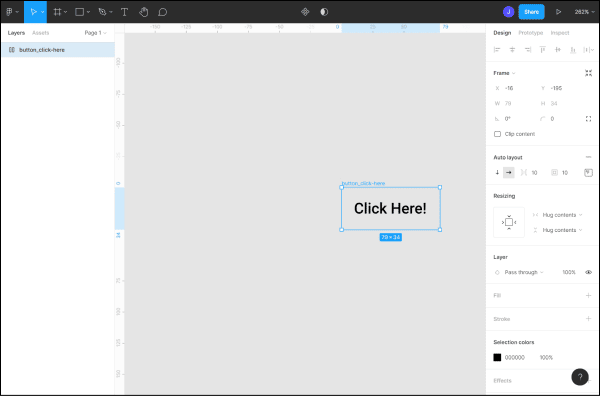Open the Frame tool dropdown arrow
This screenshot has width=600, height=396.
coord(66,12)
